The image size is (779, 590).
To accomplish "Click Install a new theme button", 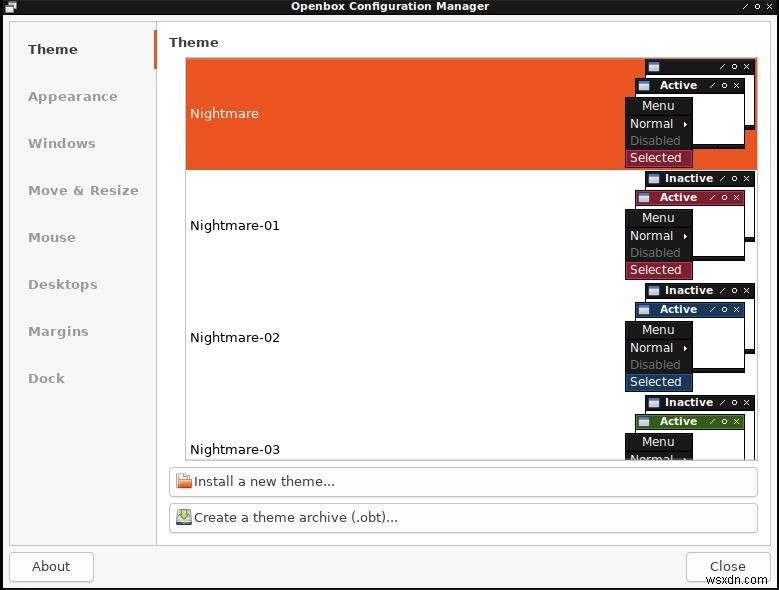I will point(463,482).
